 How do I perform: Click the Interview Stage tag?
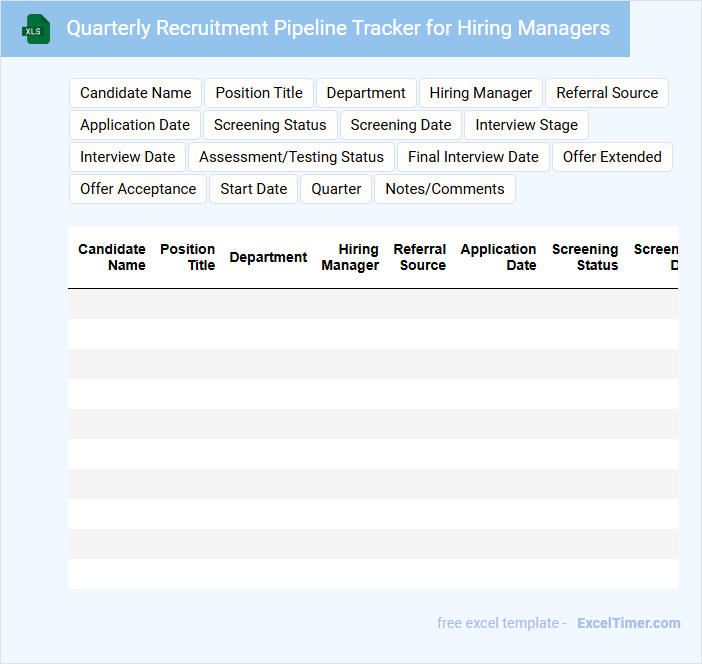(x=526, y=125)
